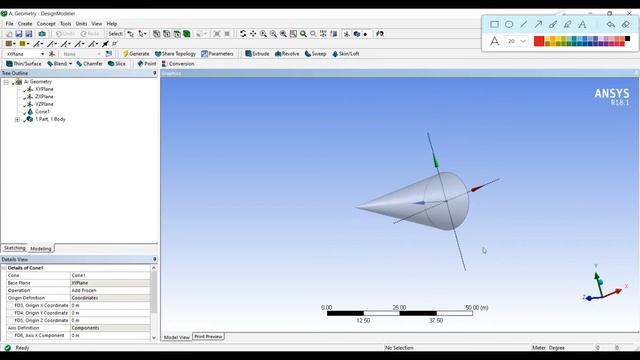
Task: Select the Skin/Loft tool
Action: (x=346, y=54)
